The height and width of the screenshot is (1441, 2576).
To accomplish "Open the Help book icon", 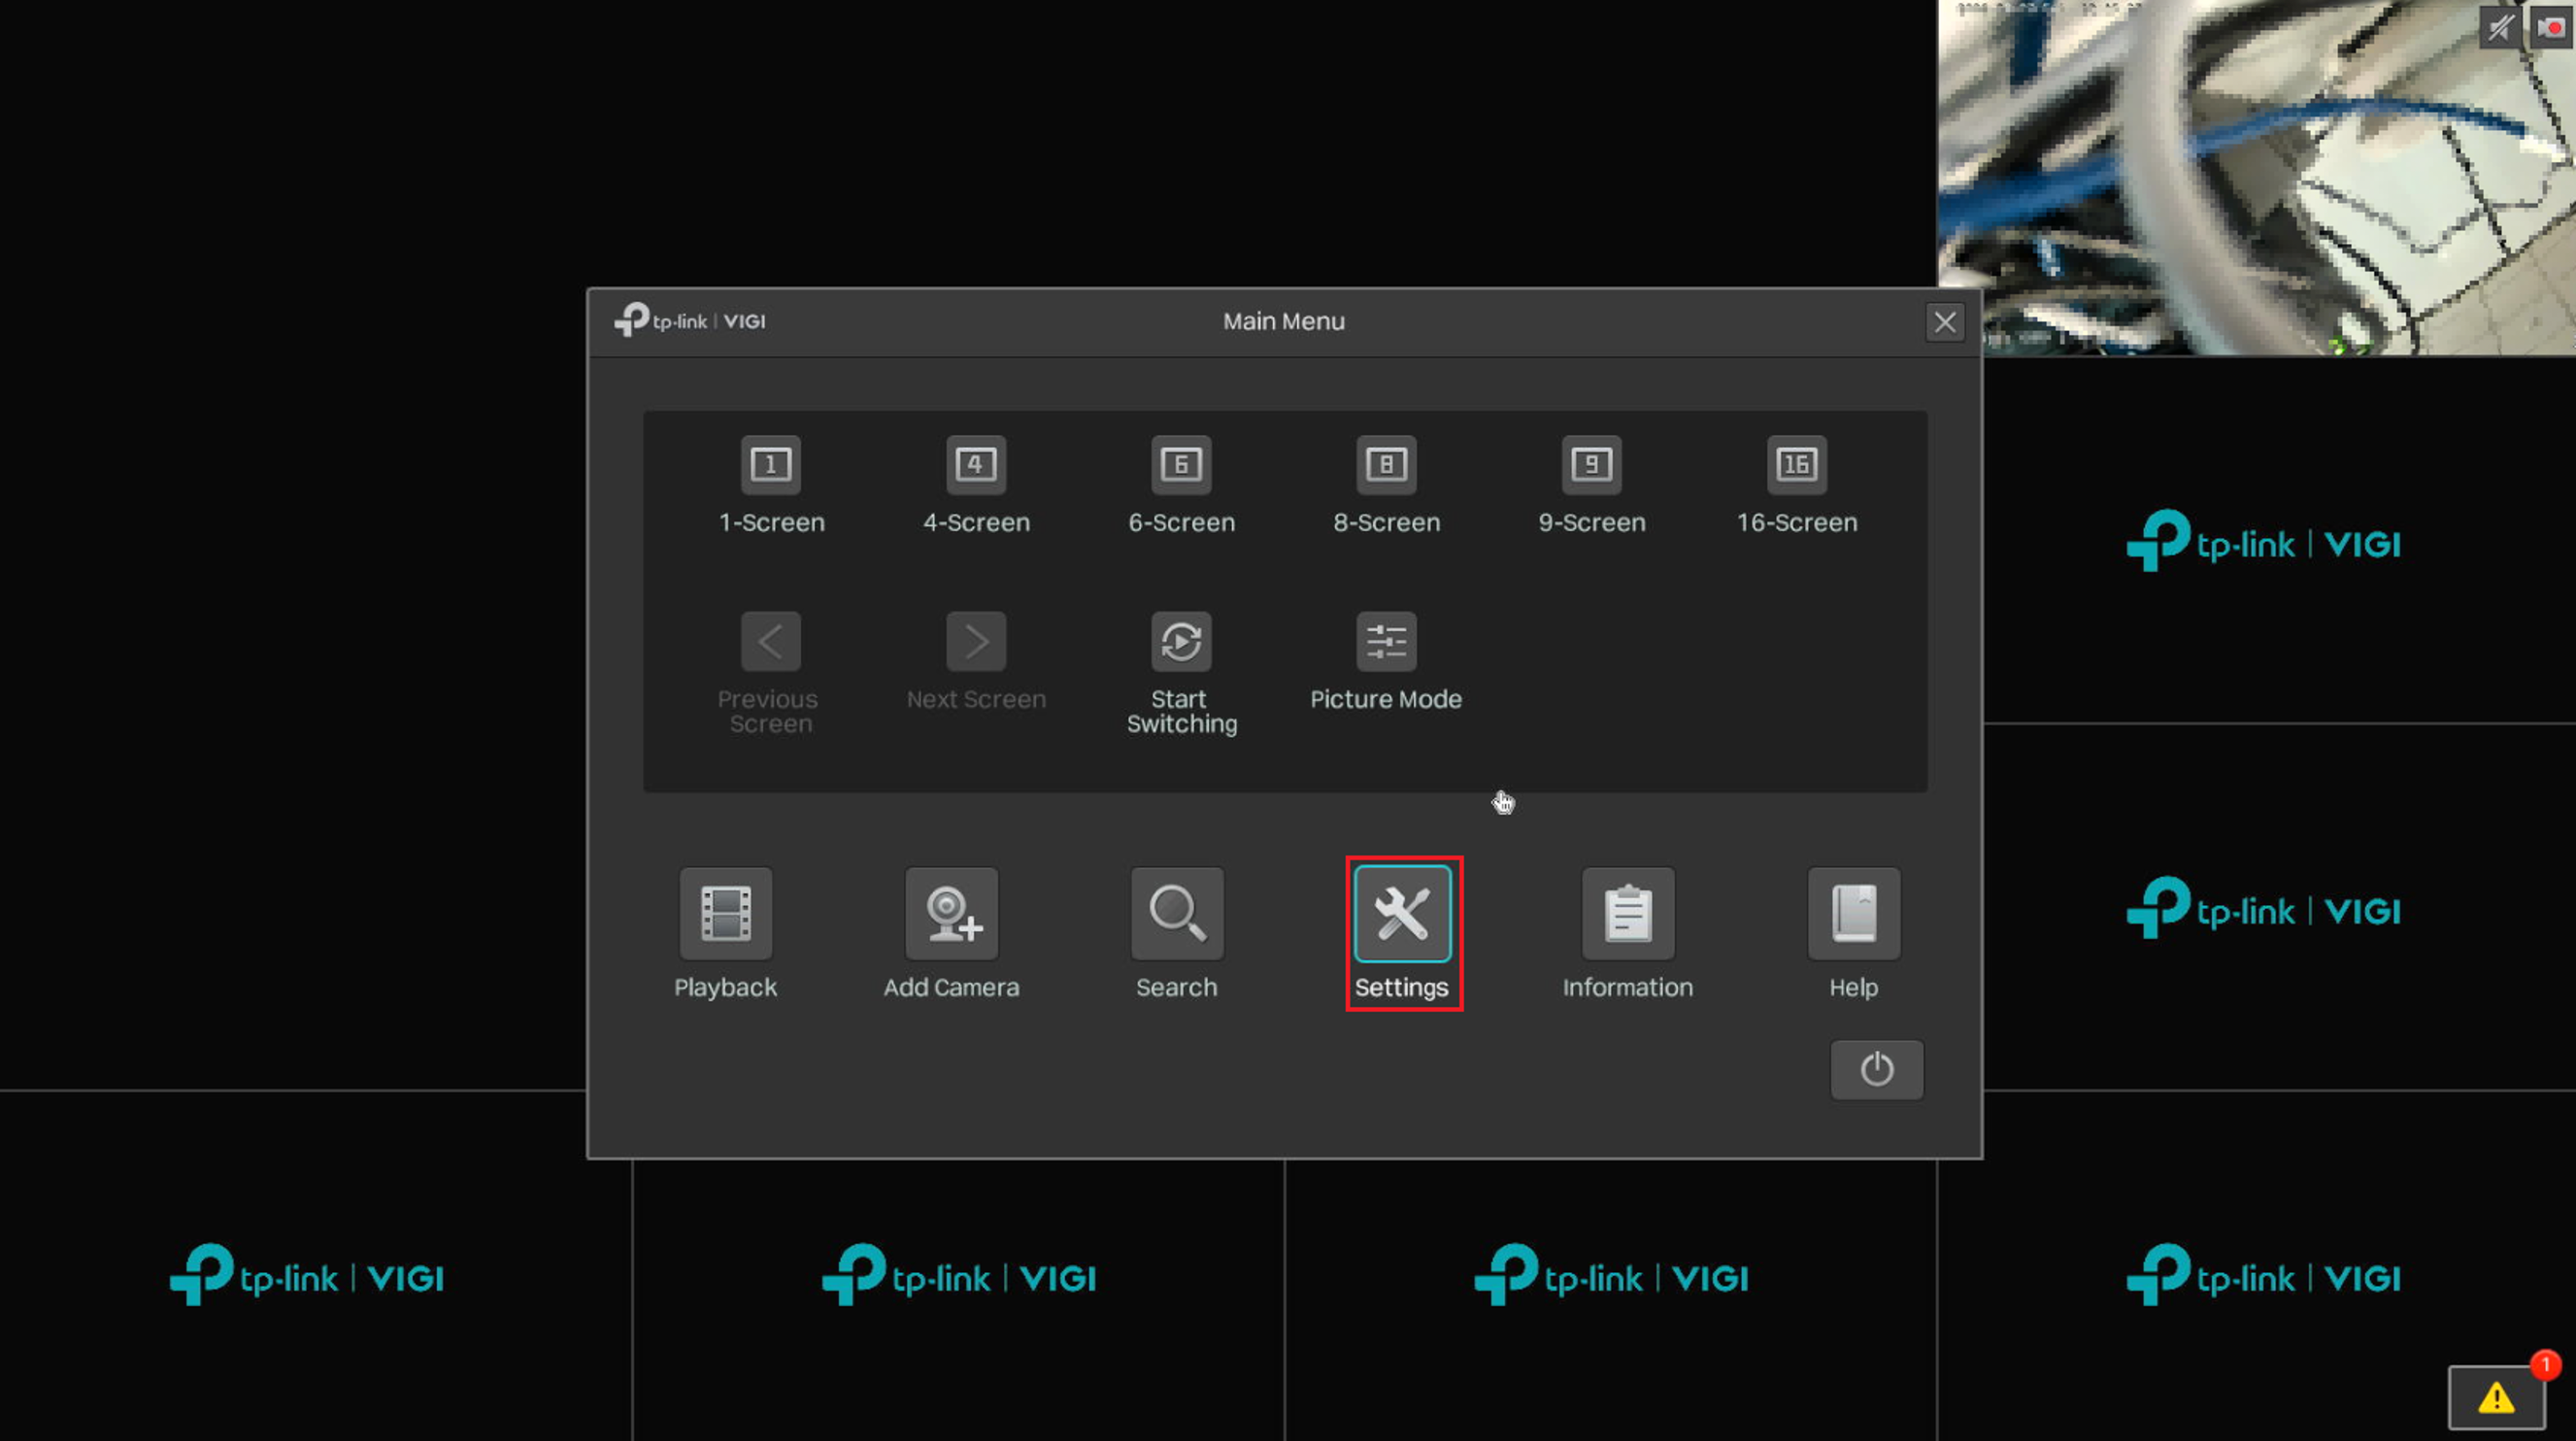I will [1853, 913].
